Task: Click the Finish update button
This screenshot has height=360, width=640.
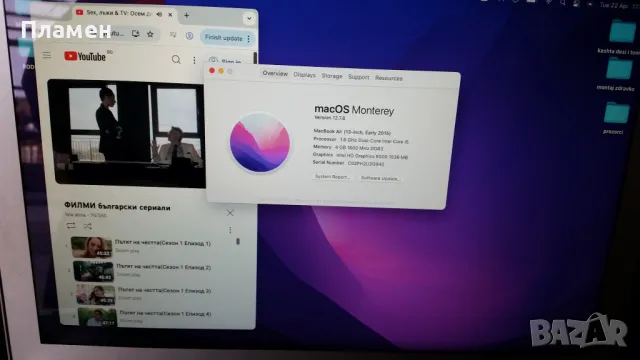Action: (223, 38)
